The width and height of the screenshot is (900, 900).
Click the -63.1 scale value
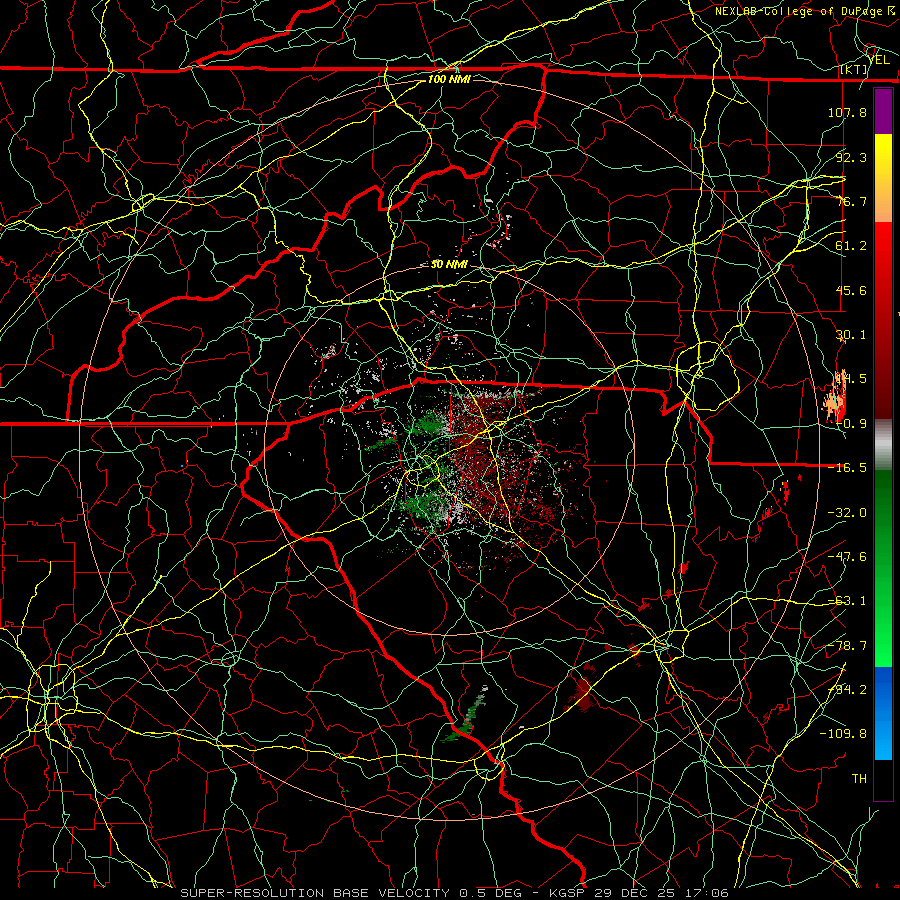click(x=847, y=601)
